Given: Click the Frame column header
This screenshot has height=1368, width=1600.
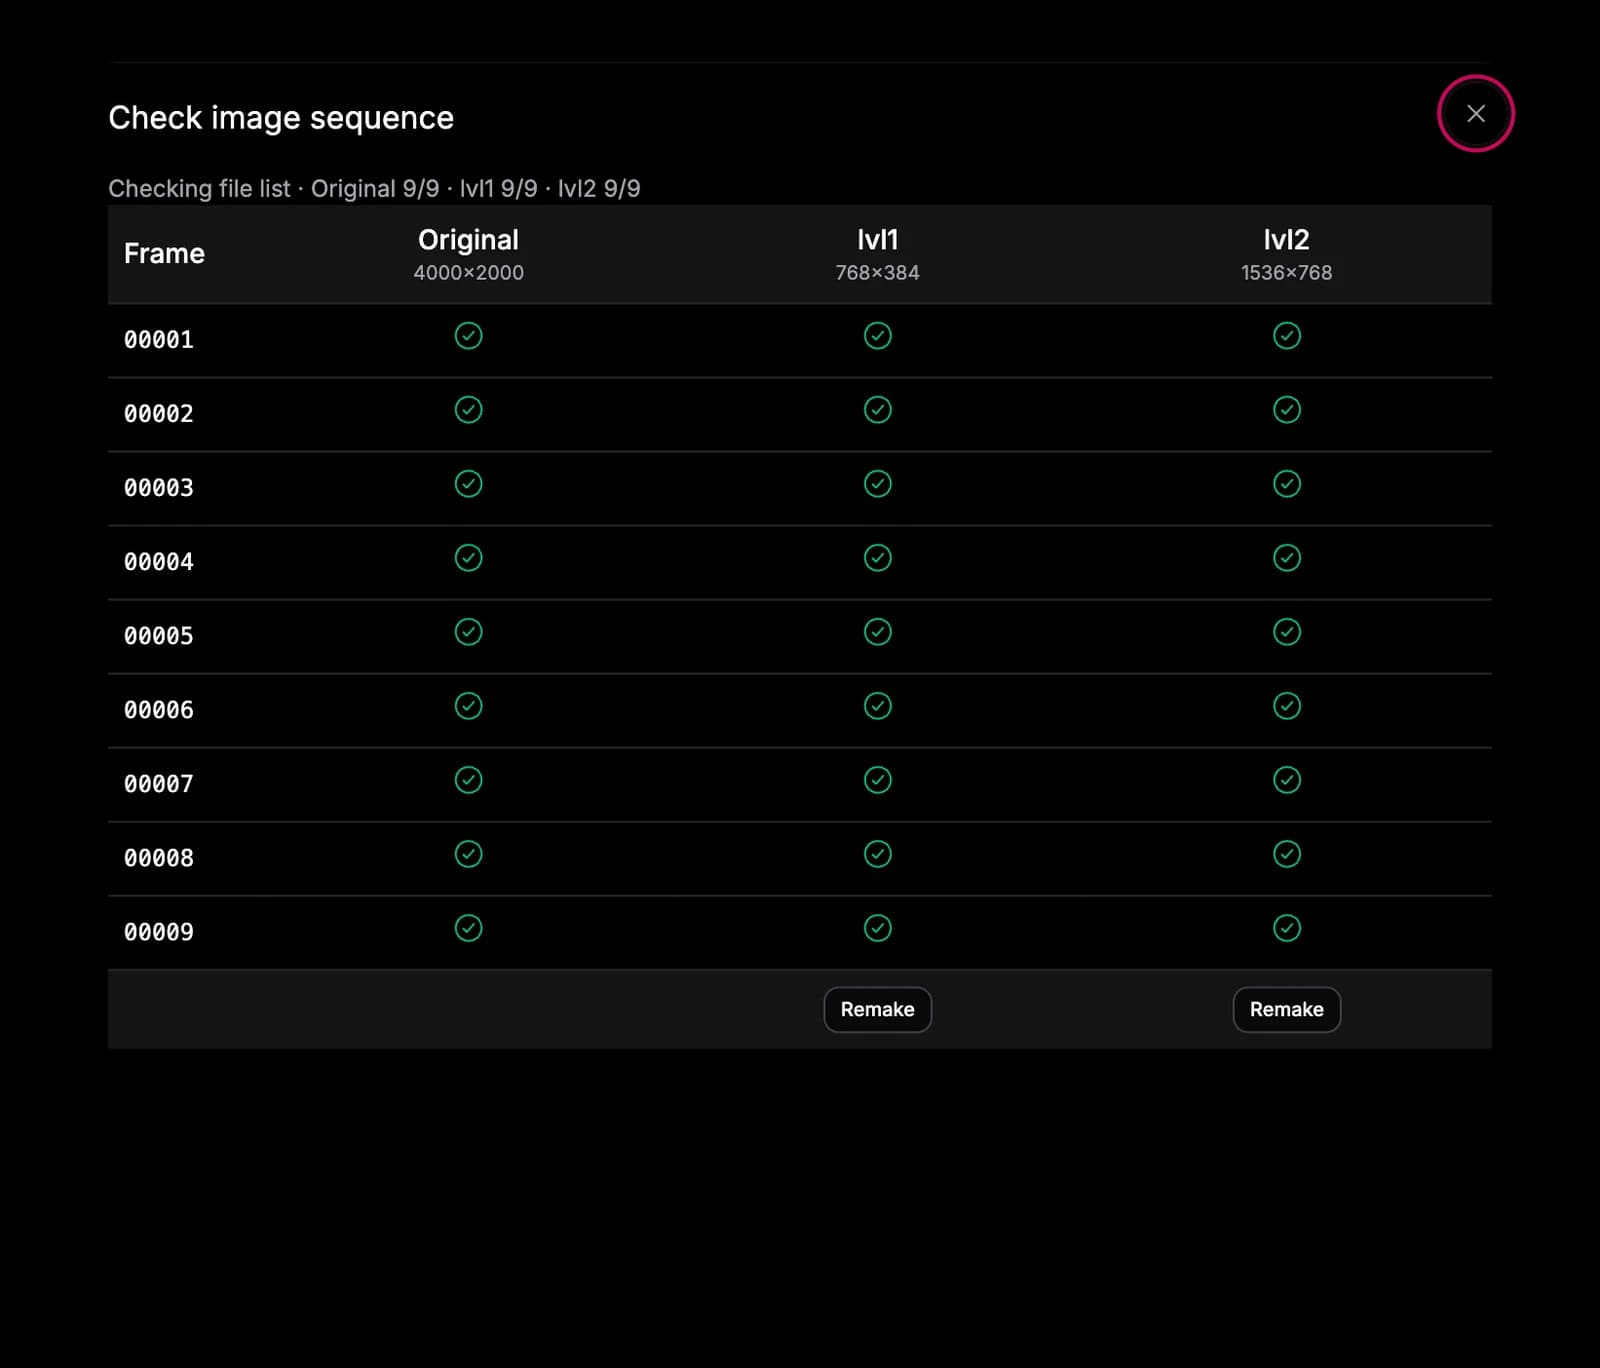Looking at the screenshot, I should pyautogui.click(x=164, y=254).
